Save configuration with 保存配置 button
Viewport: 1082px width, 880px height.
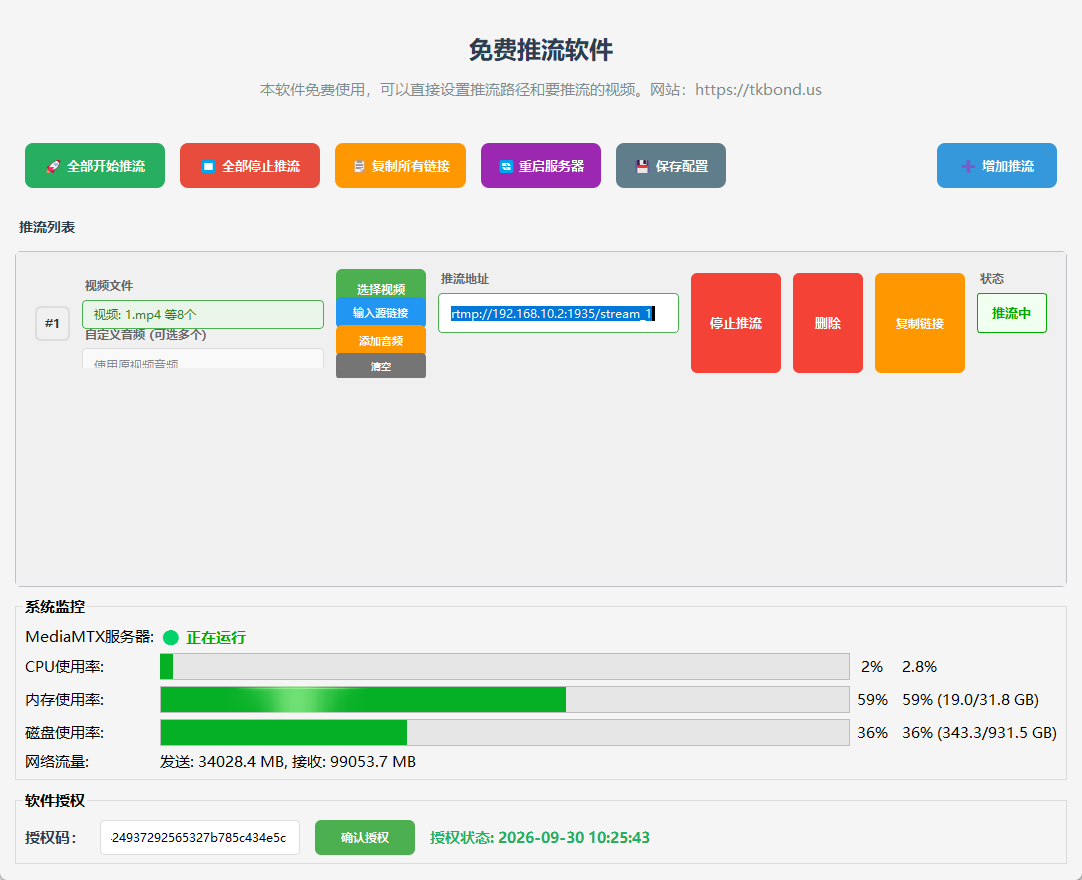[671, 166]
